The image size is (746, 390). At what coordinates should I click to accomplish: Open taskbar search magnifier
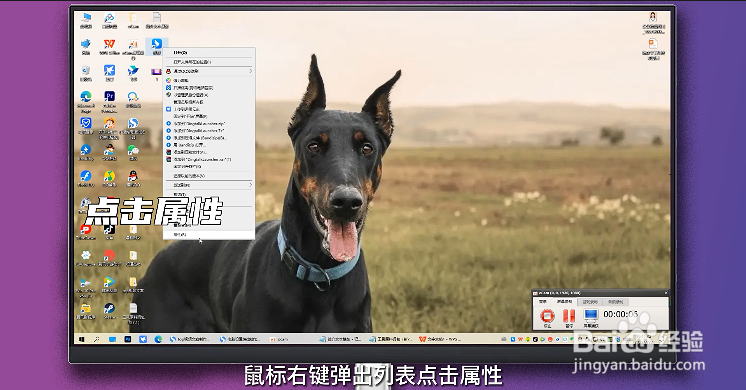[97, 339]
